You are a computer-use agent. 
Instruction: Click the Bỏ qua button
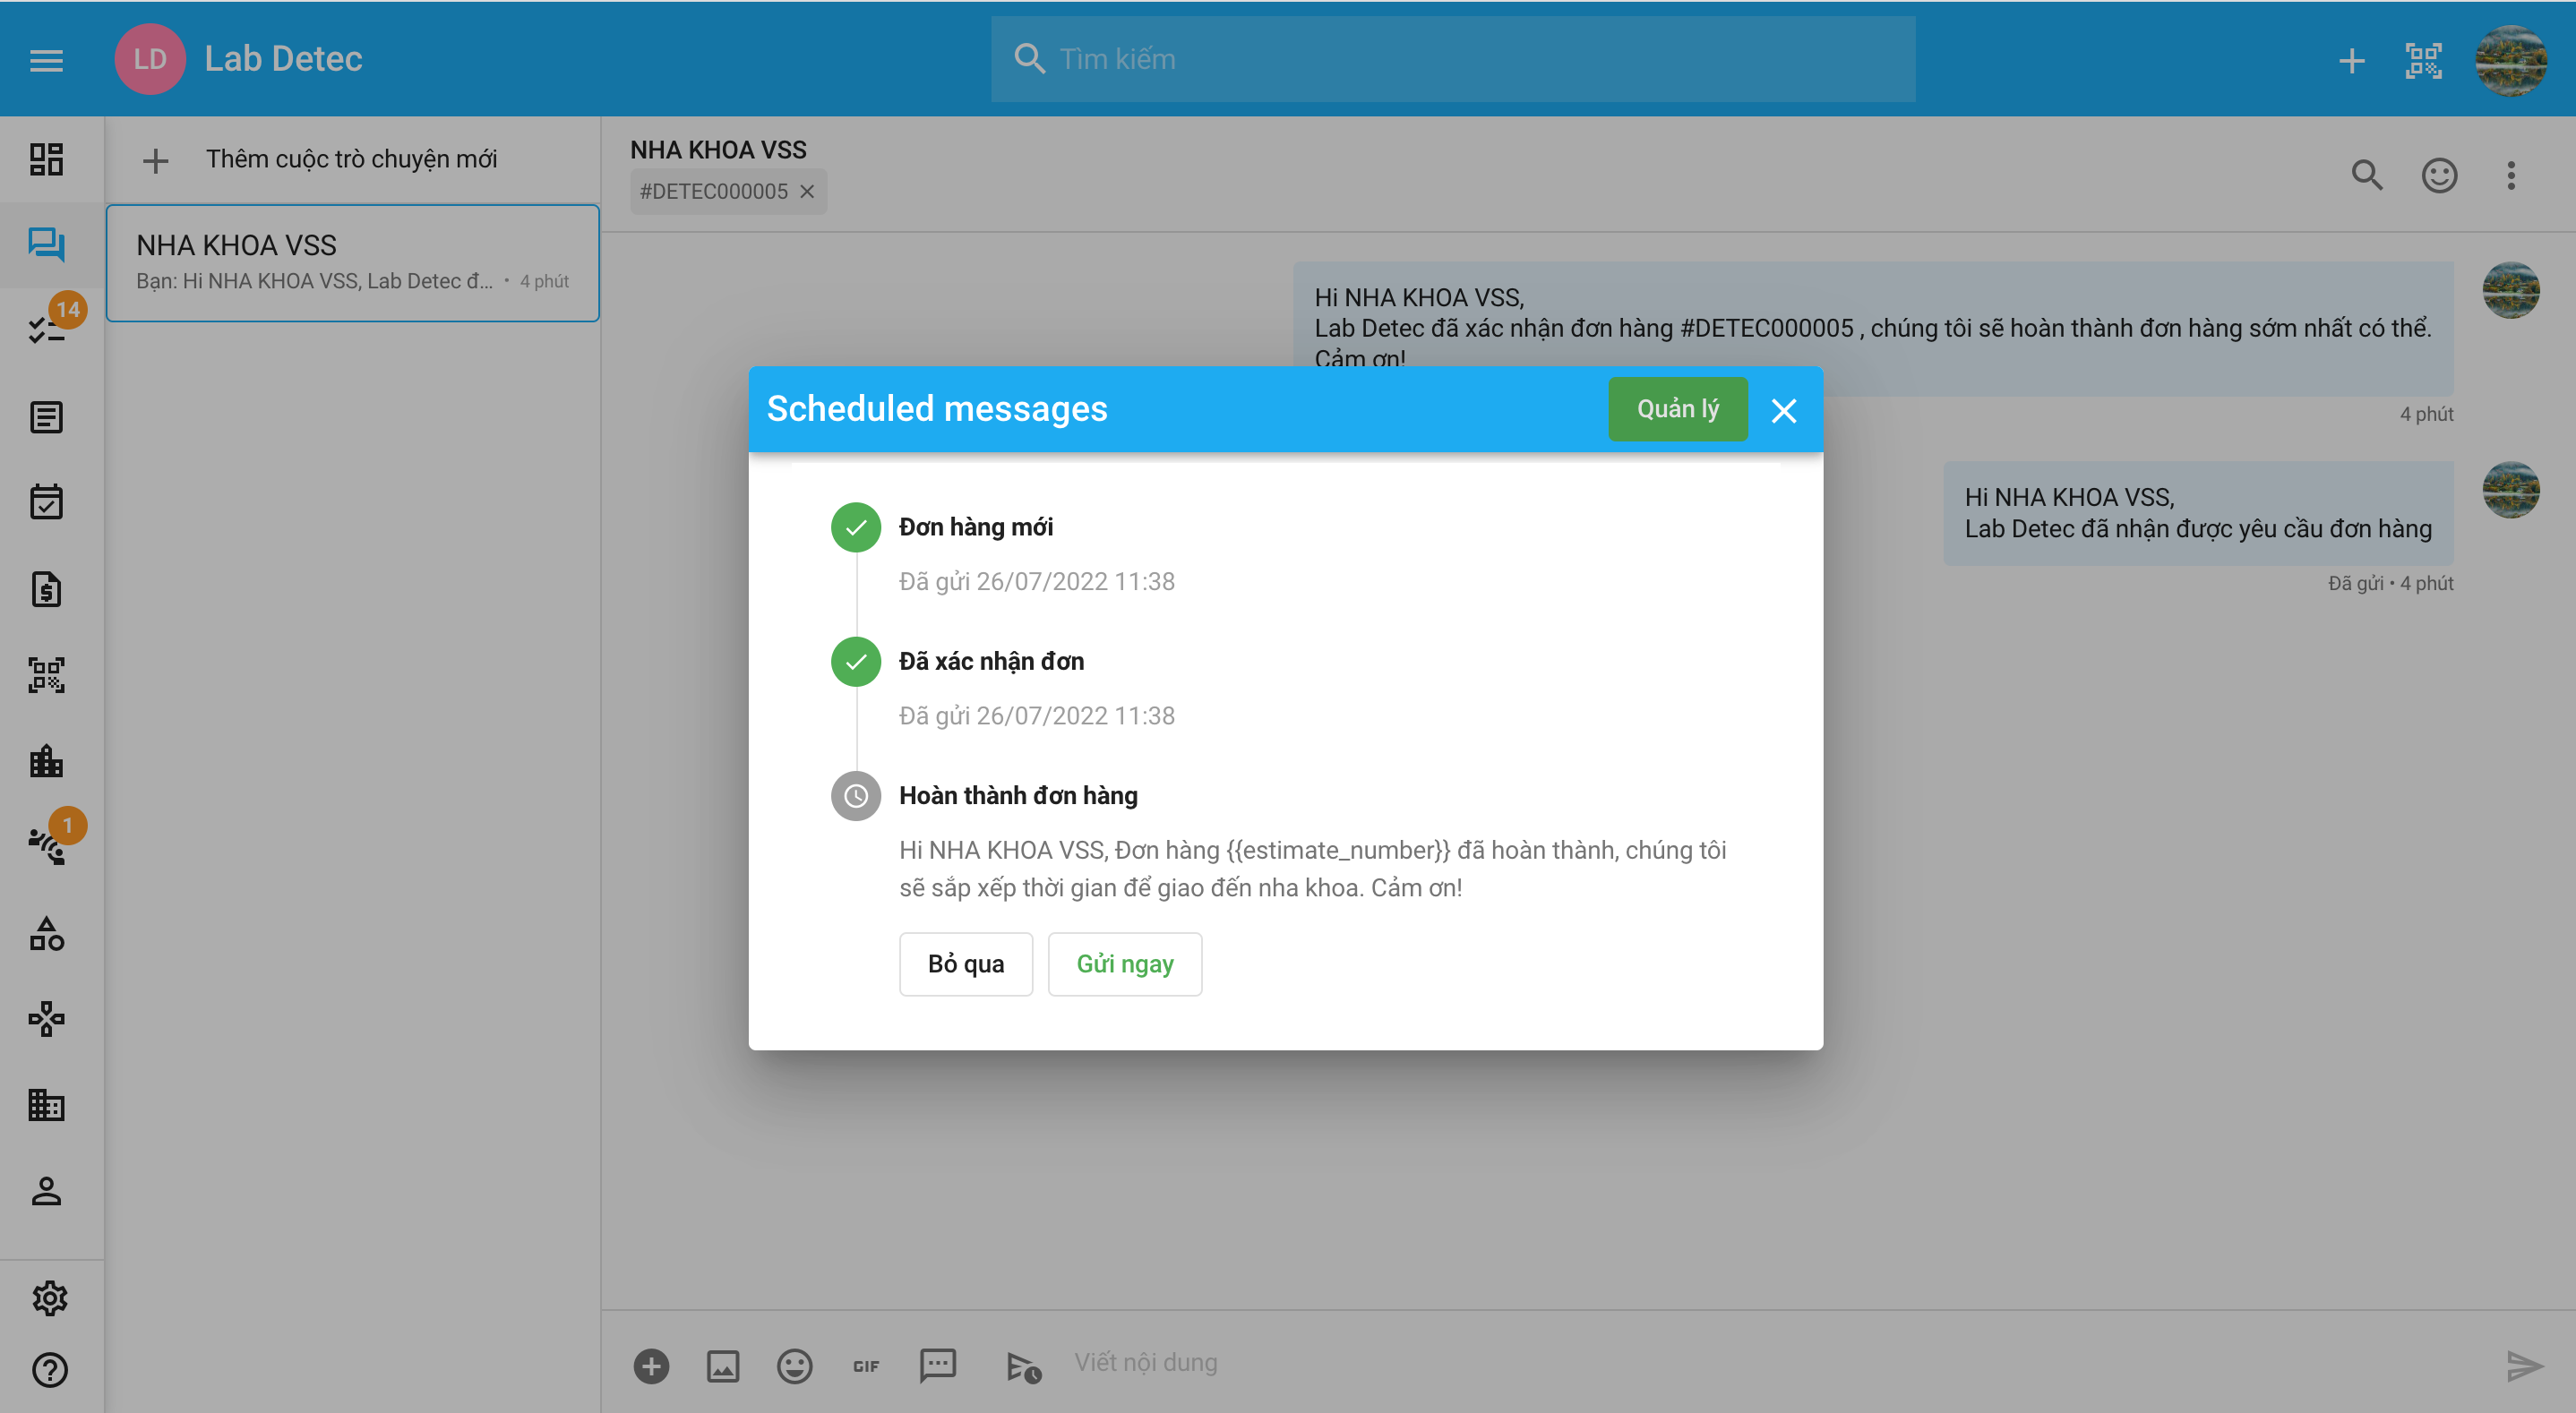pos(965,964)
